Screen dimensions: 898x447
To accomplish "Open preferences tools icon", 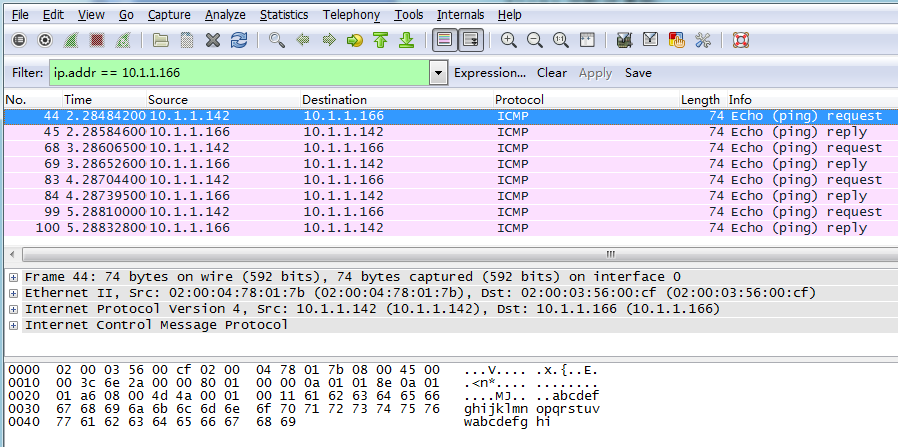I will tap(703, 40).
